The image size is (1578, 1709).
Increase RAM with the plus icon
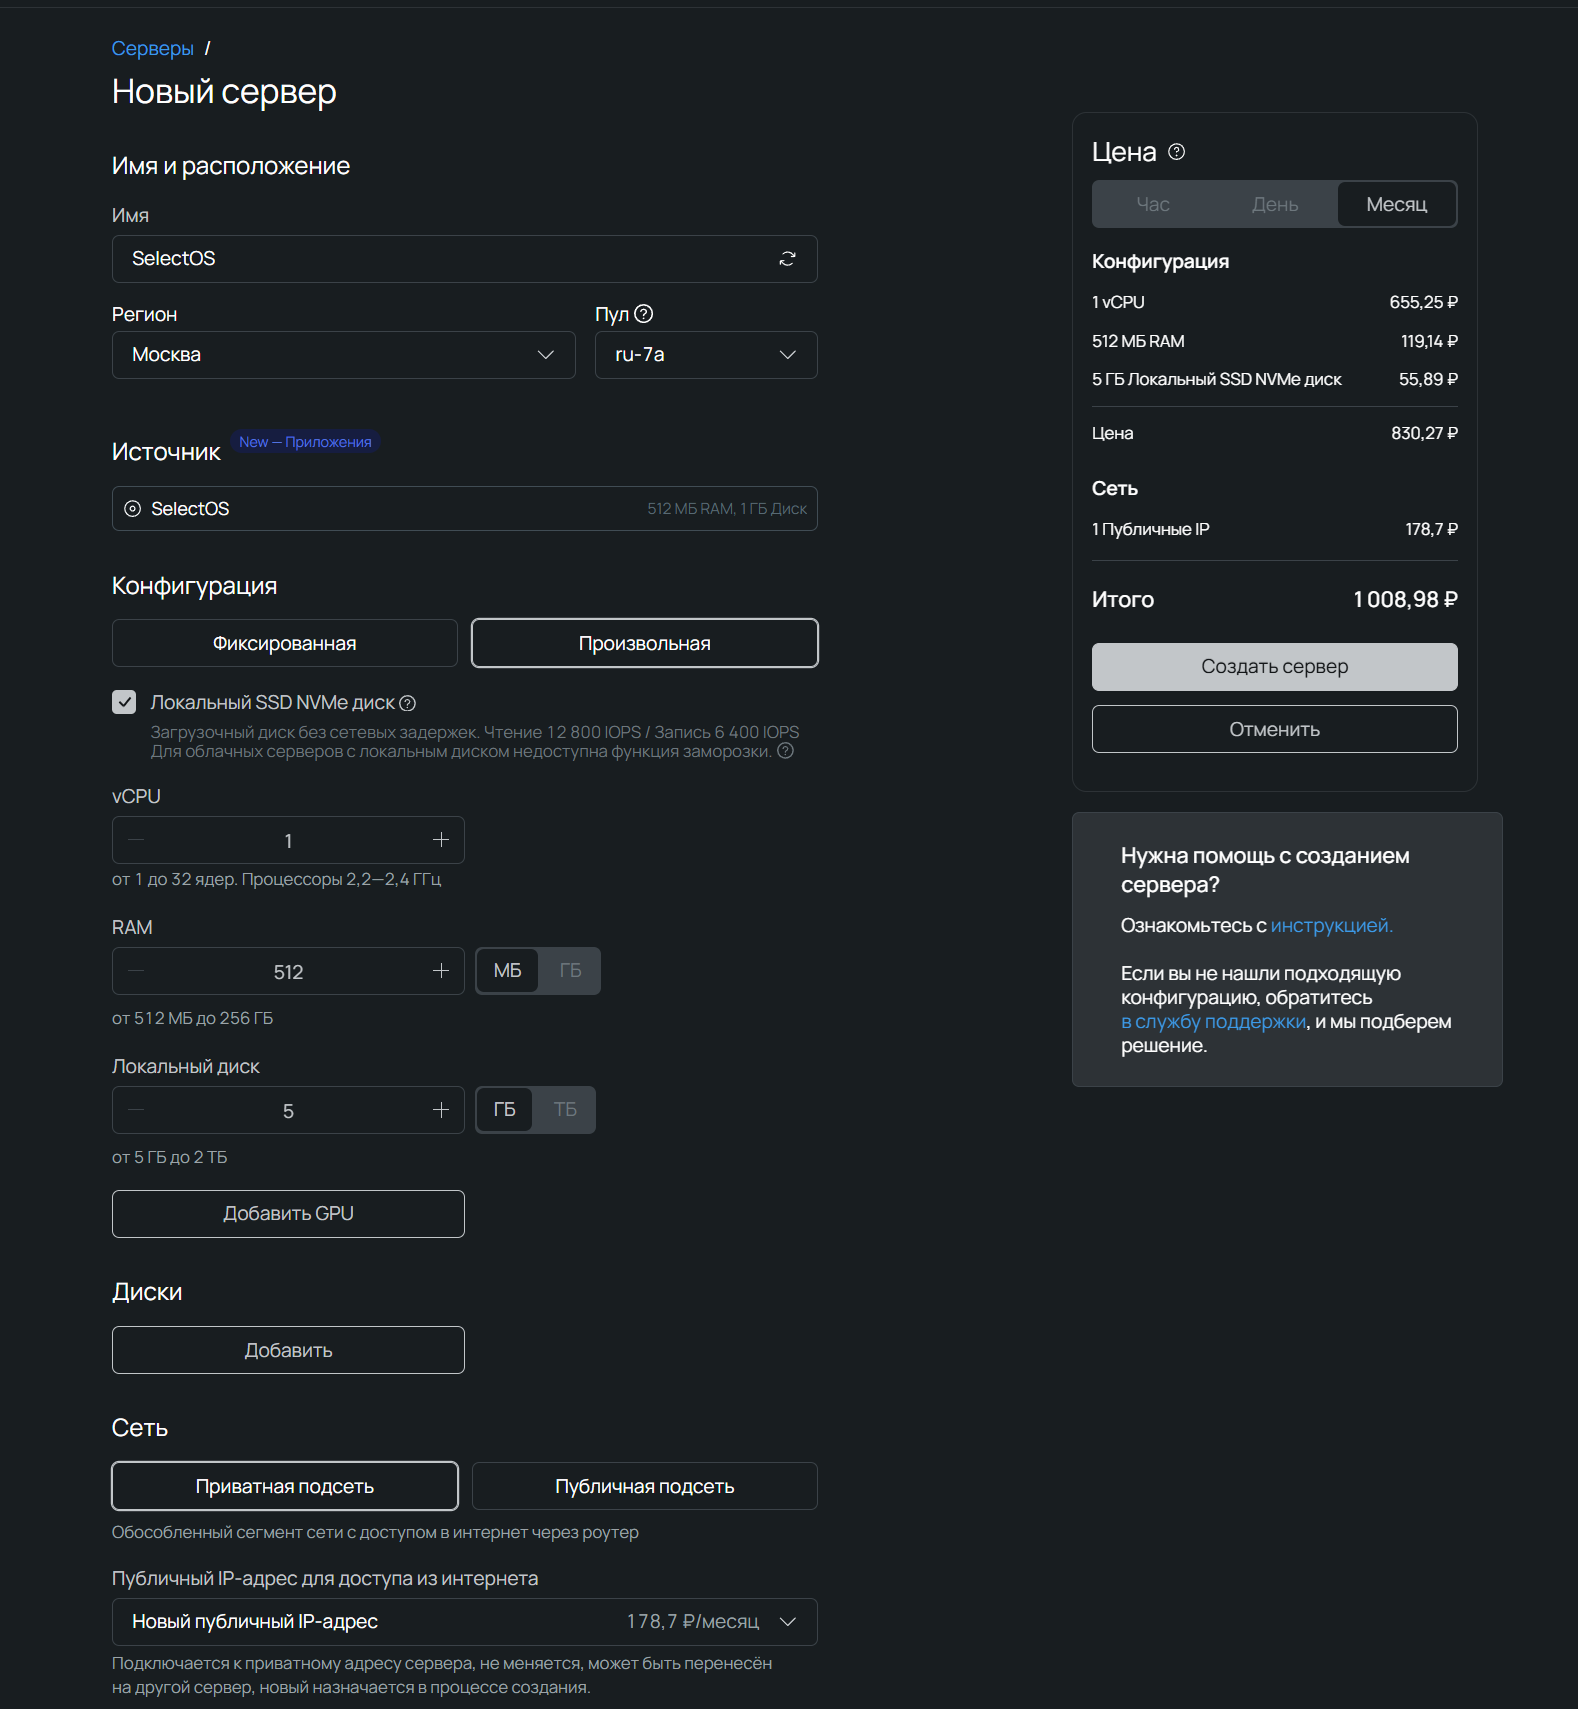coord(441,971)
